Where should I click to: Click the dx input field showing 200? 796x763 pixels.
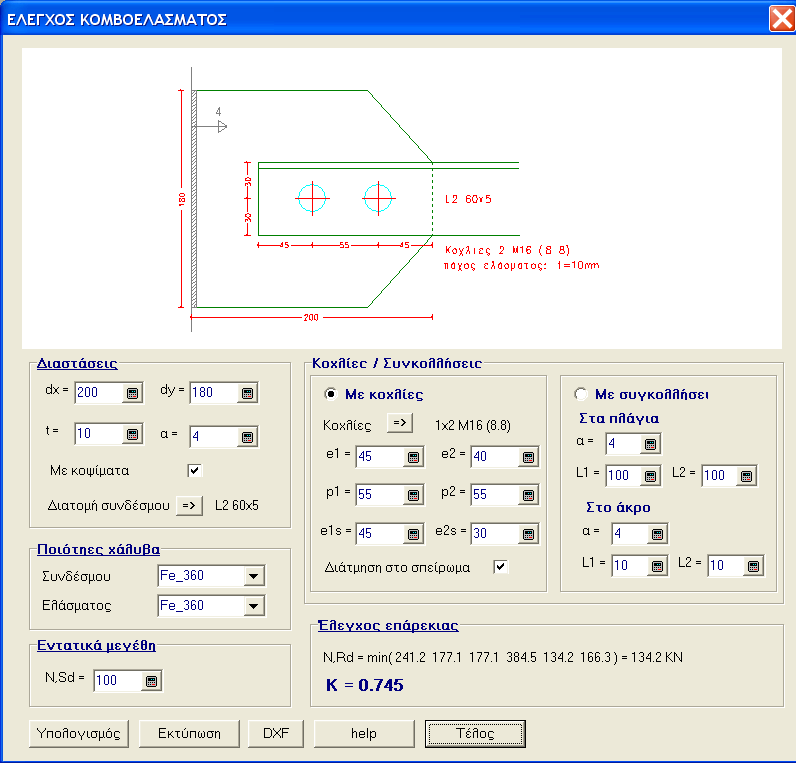pos(99,393)
